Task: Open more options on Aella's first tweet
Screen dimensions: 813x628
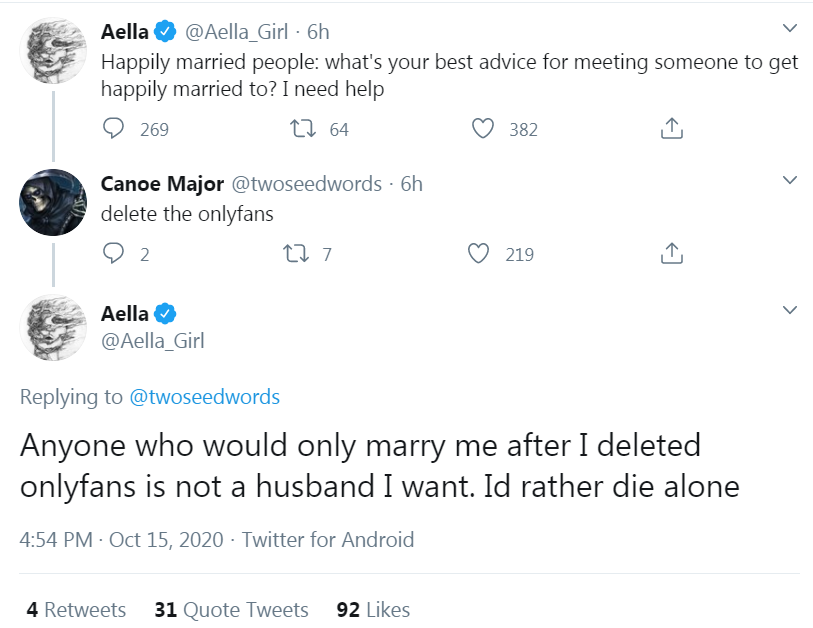Action: (789, 28)
